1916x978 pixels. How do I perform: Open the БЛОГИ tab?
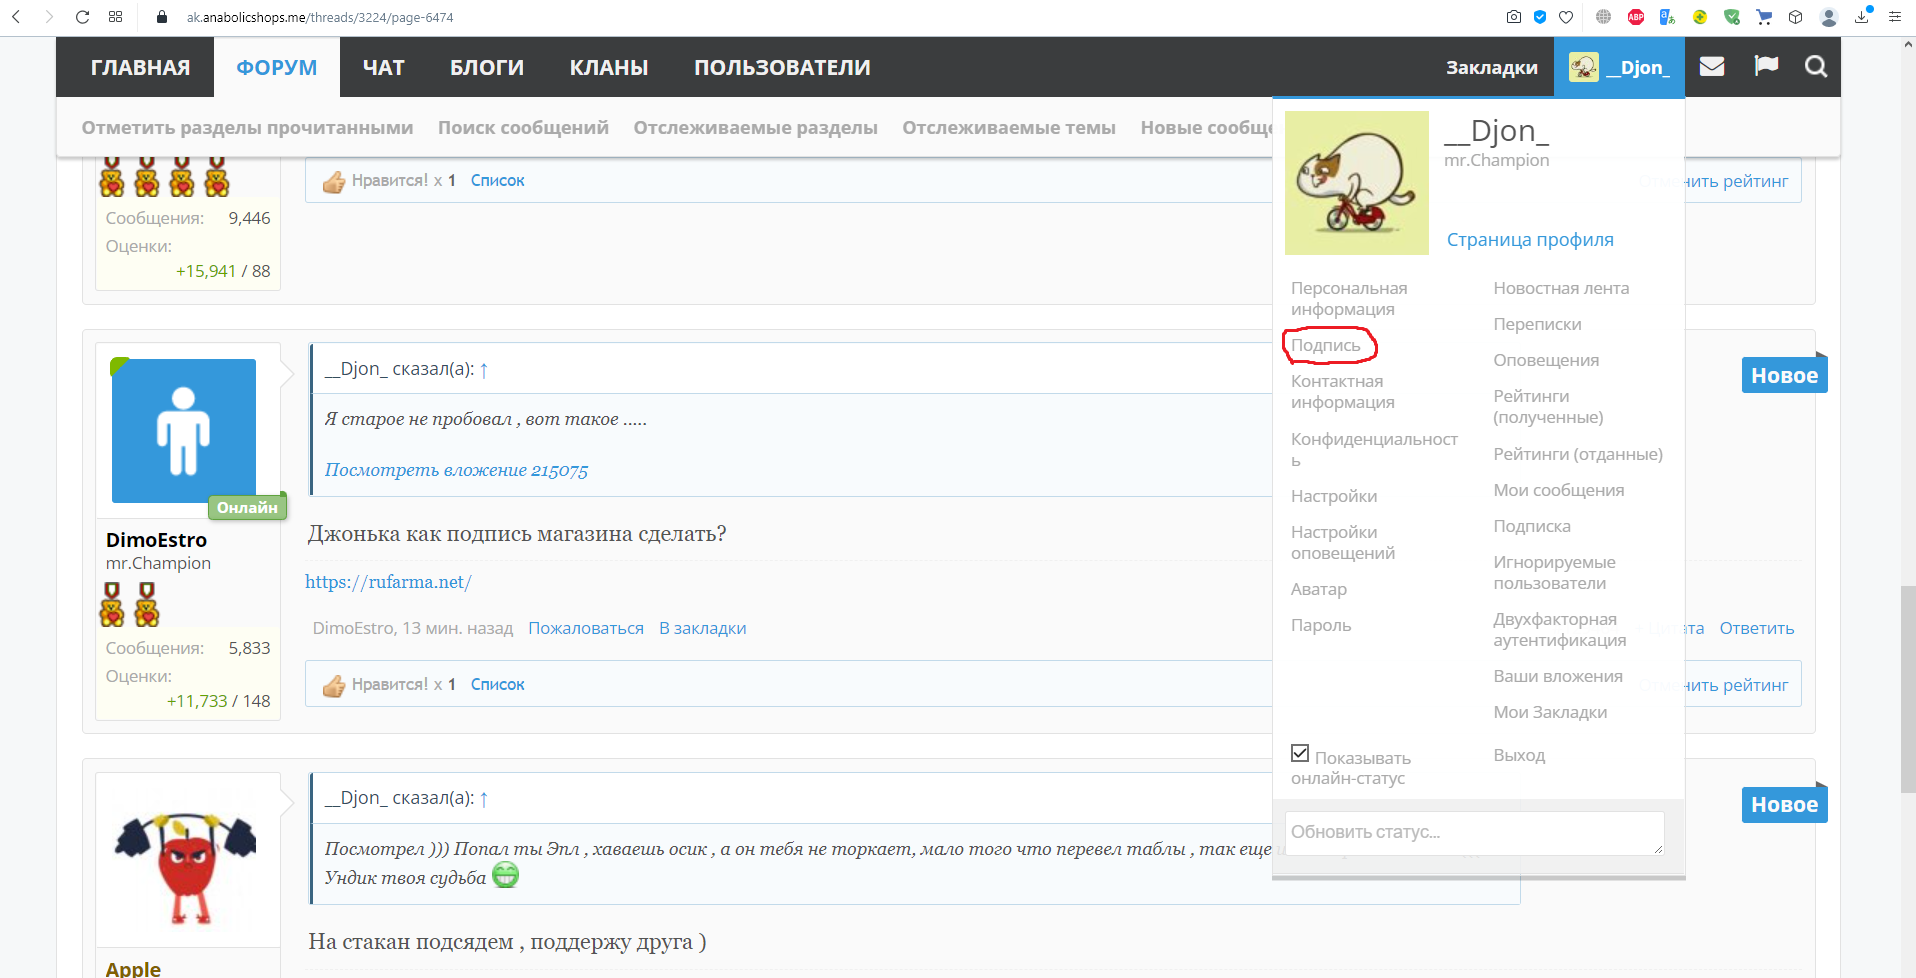point(487,67)
